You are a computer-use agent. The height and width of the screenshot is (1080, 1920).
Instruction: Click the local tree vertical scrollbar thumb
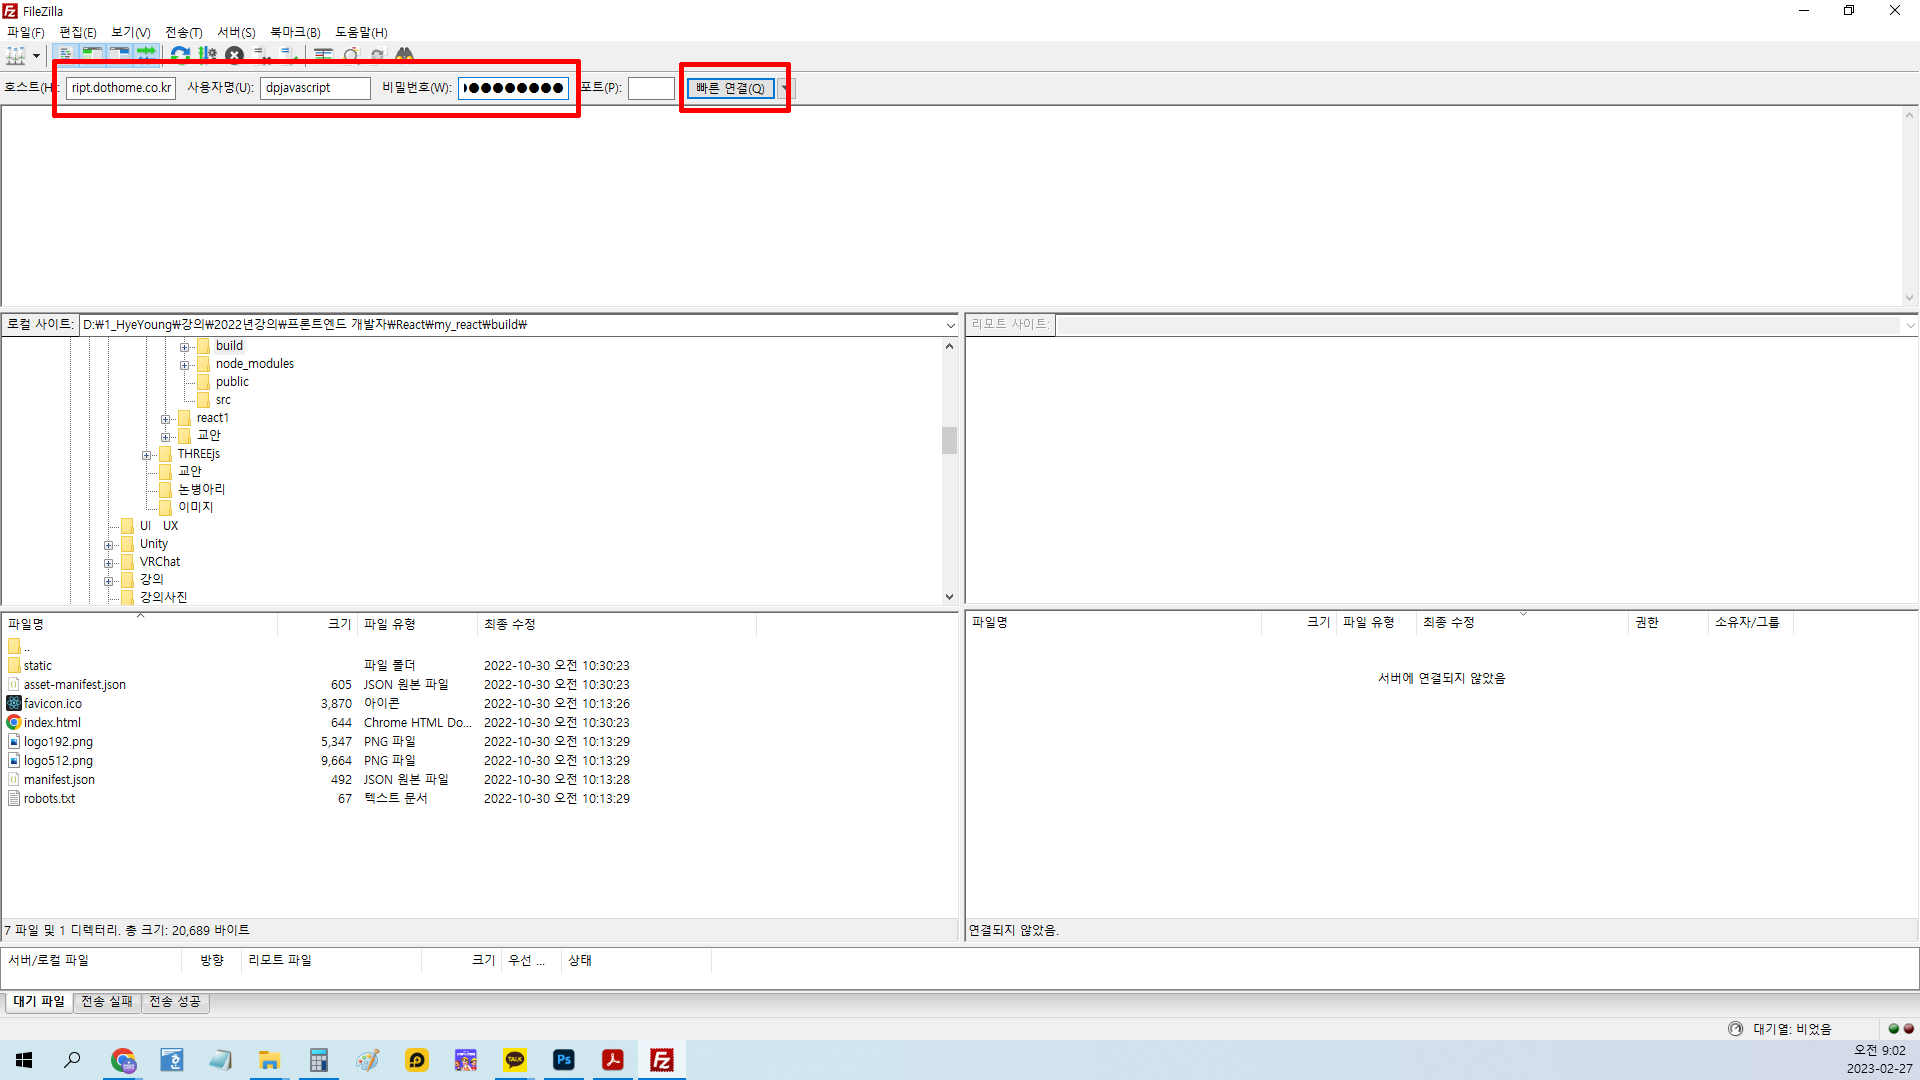click(949, 440)
